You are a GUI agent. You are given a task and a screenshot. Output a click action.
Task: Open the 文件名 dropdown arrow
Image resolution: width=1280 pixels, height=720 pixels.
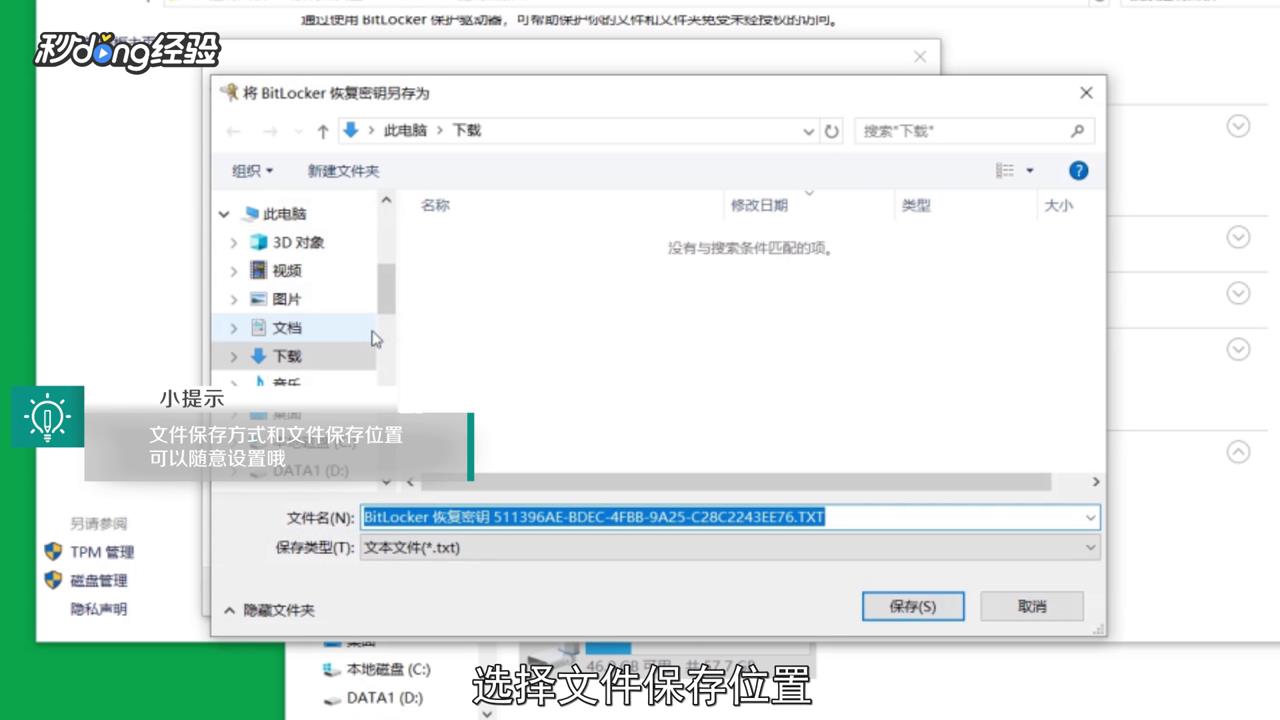pyautogui.click(x=1090, y=517)
